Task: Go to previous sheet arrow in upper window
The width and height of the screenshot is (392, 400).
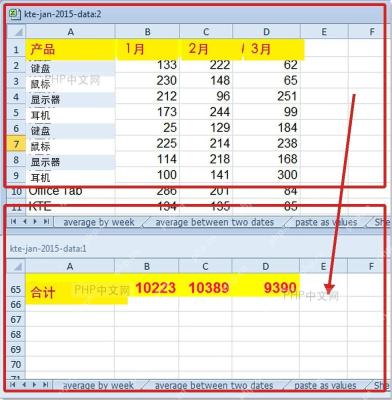Action: point(25,222)
